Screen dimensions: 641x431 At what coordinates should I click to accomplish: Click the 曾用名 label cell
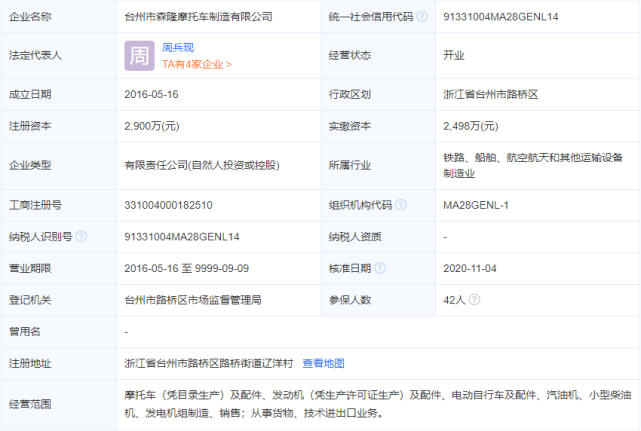59,332
